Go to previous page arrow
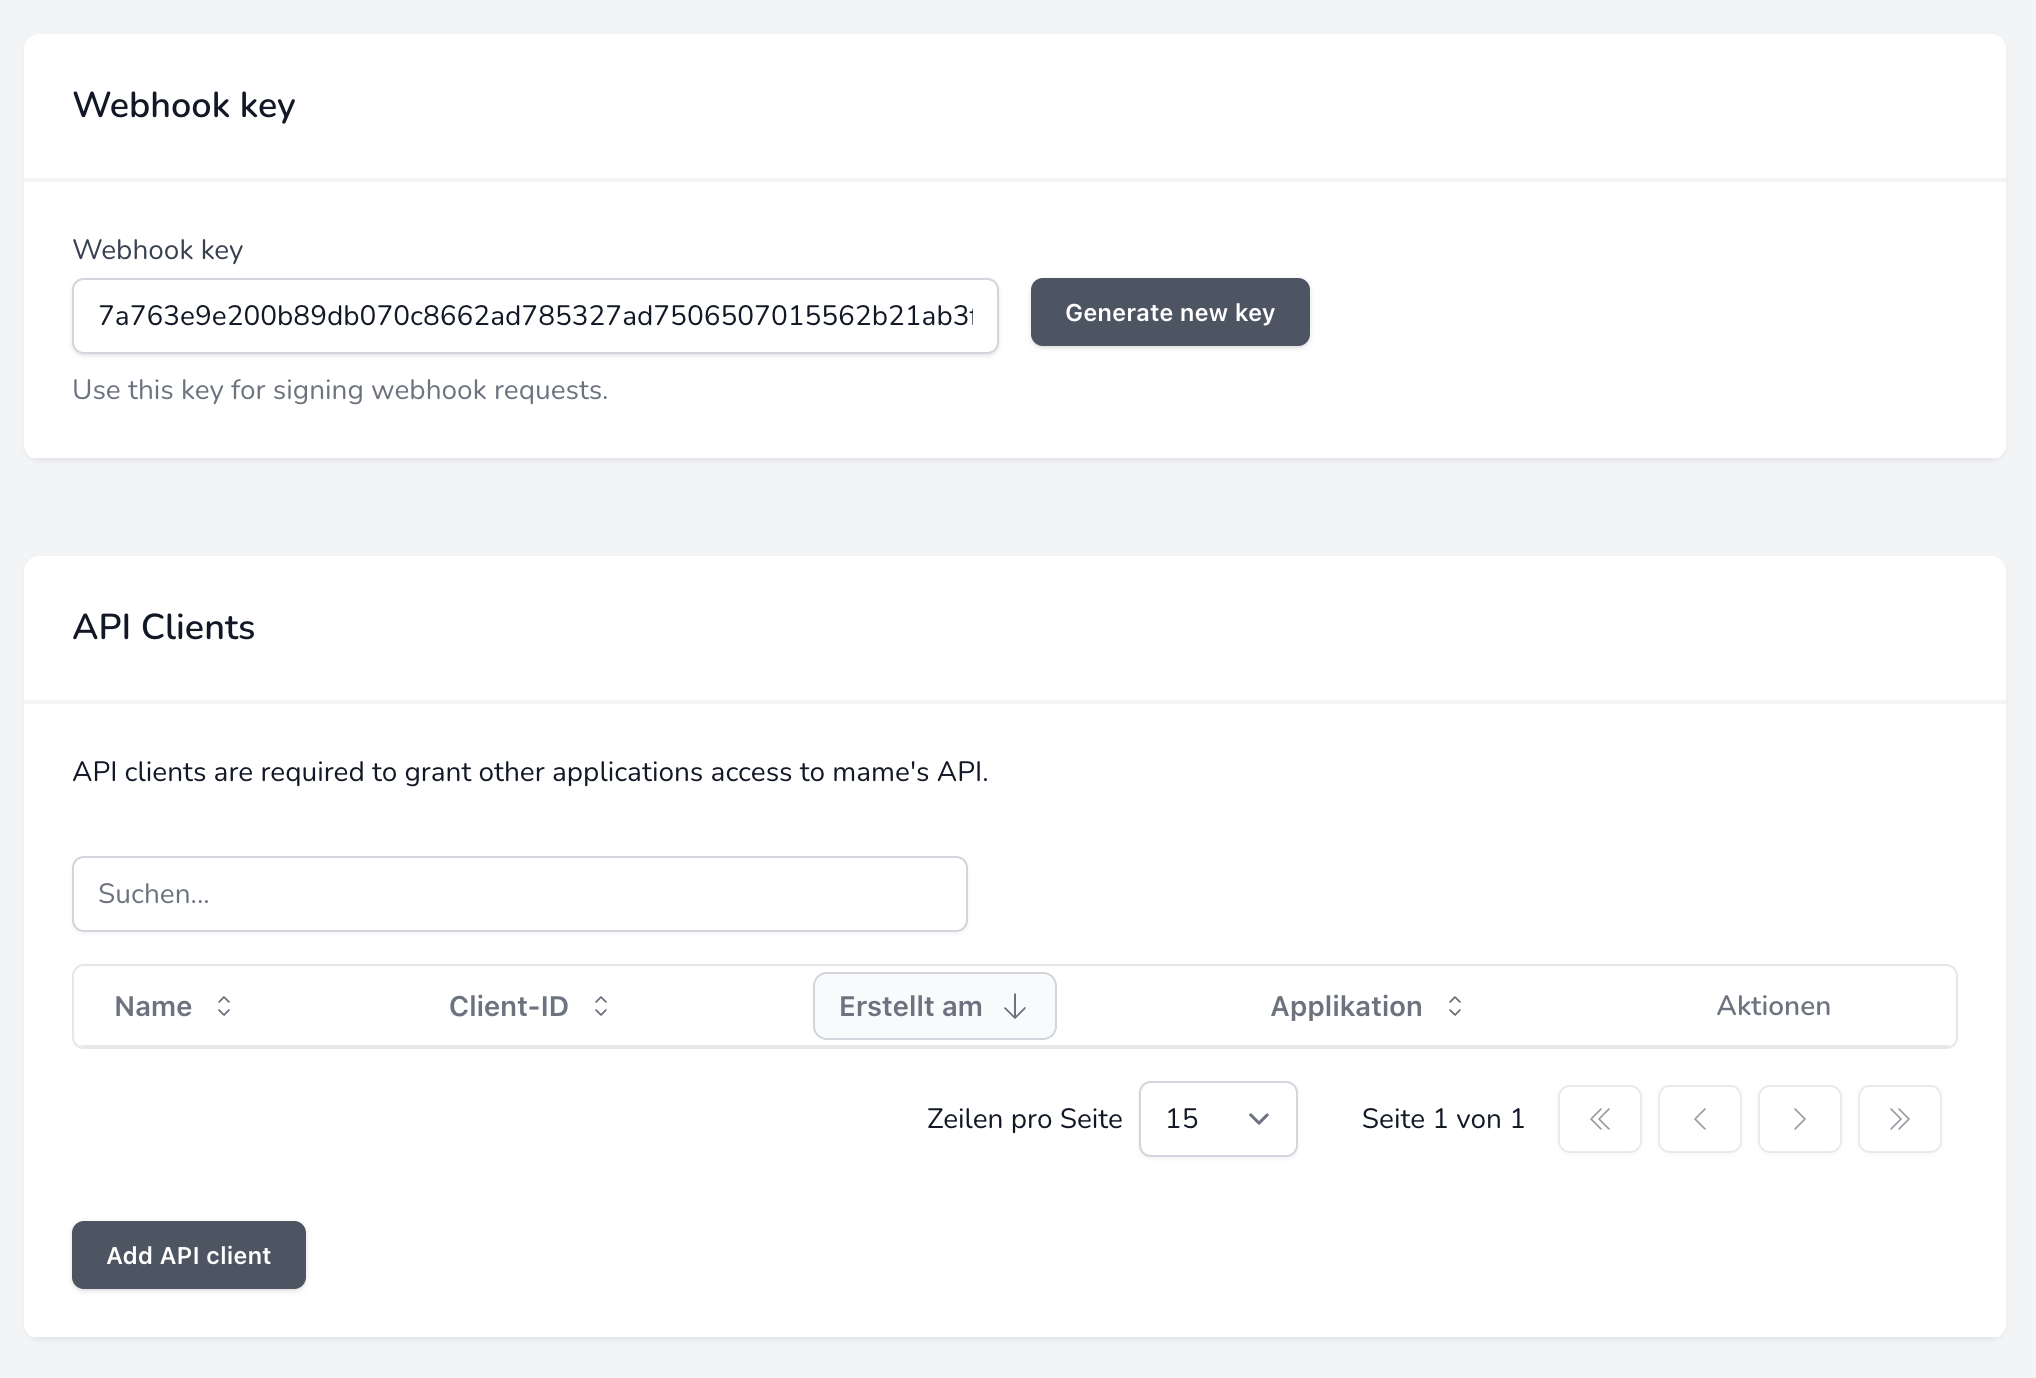This screenshot has height=1378, width=2036. 1699,1119
